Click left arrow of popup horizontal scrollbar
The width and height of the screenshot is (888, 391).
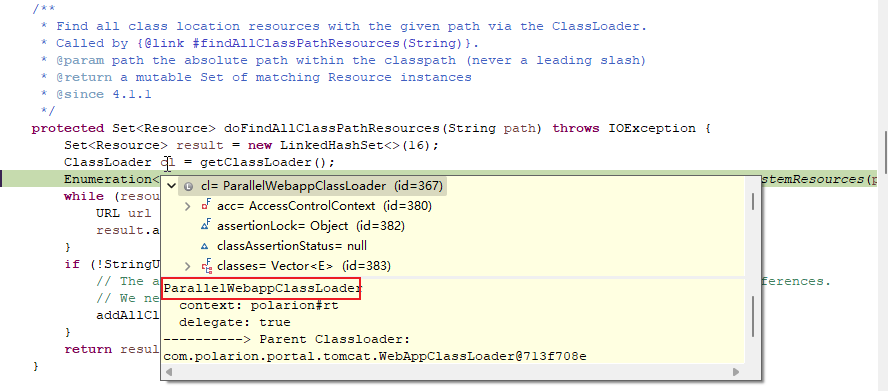169,372
